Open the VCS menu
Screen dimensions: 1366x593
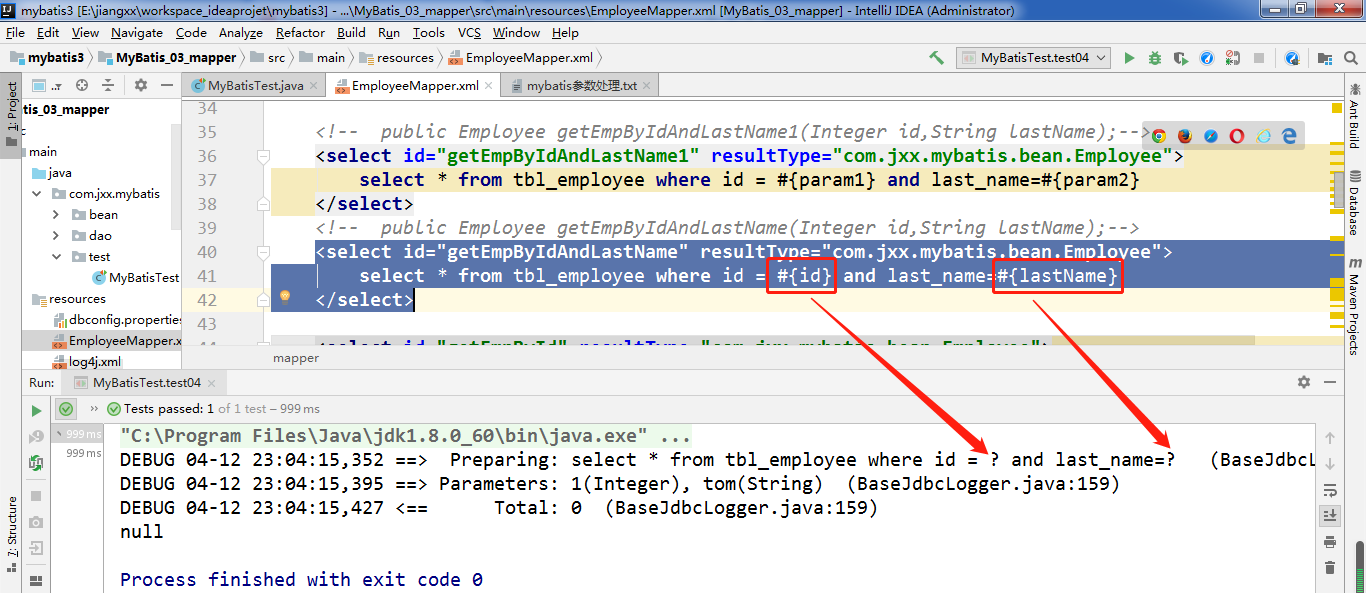click(x=469, y=33)
